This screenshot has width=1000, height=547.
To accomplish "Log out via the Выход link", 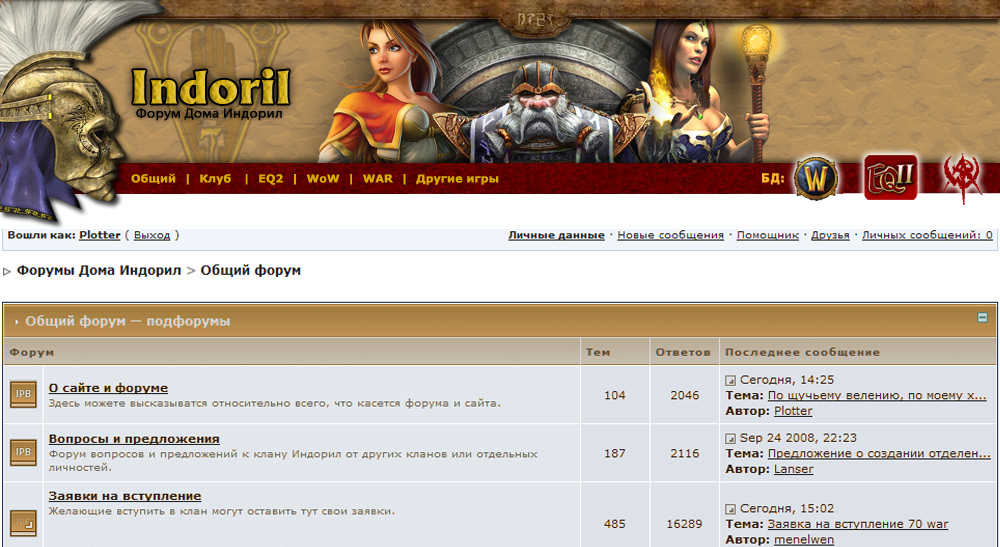I will tap(152, 235).
